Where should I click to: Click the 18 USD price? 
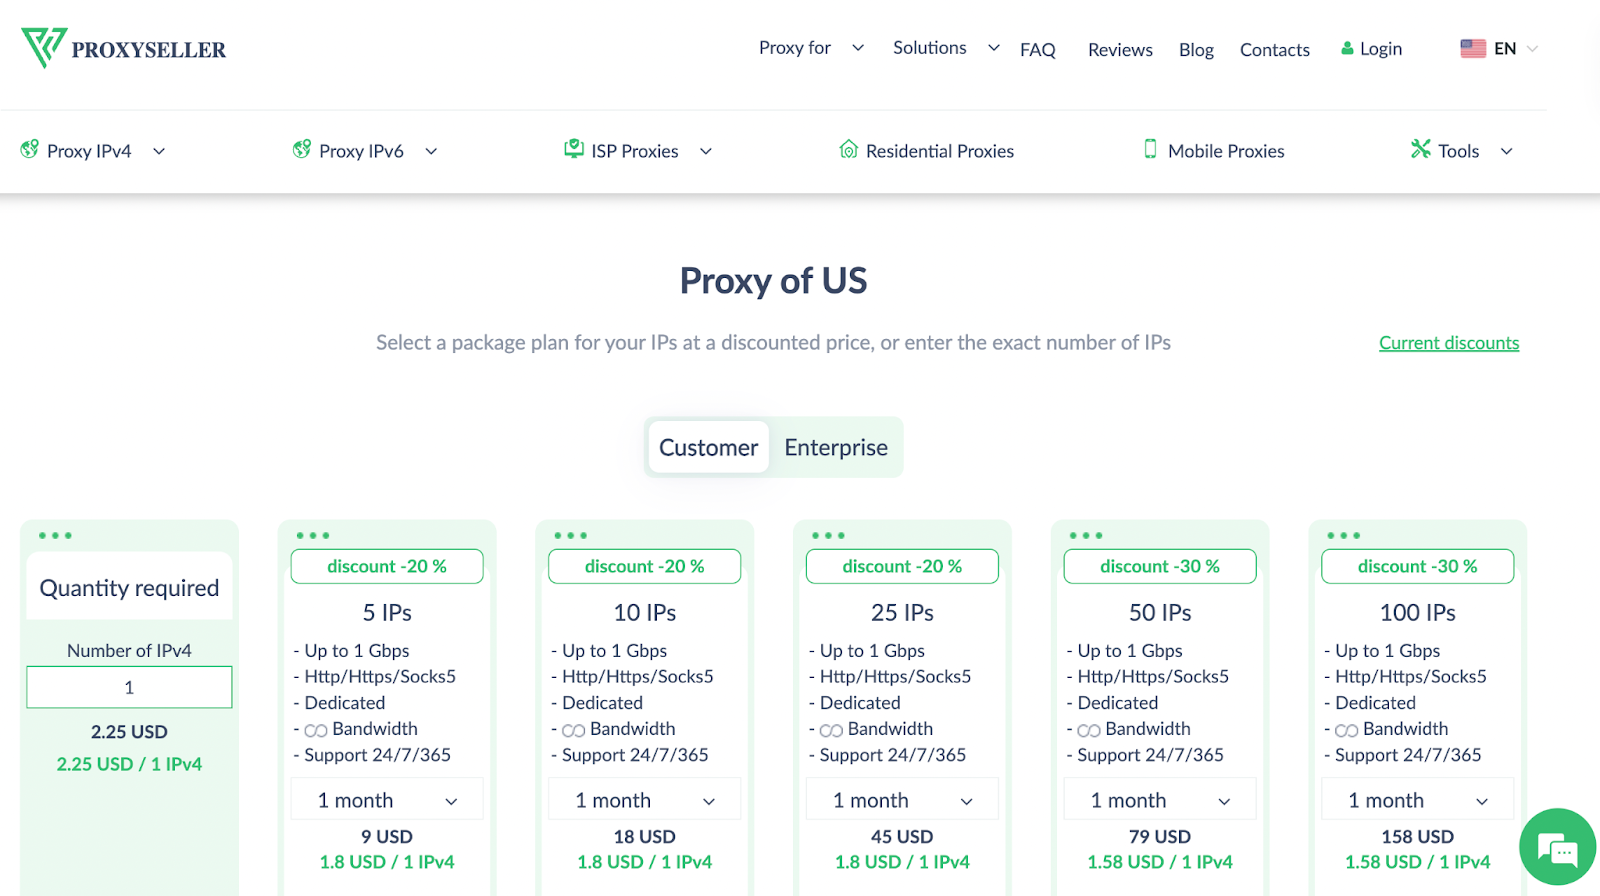click(x=645, y=836)
